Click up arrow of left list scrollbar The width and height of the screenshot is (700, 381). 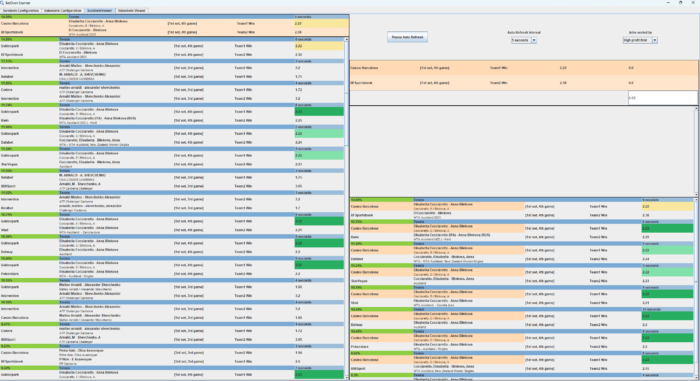pyautogui.click(x=346, y=40)
